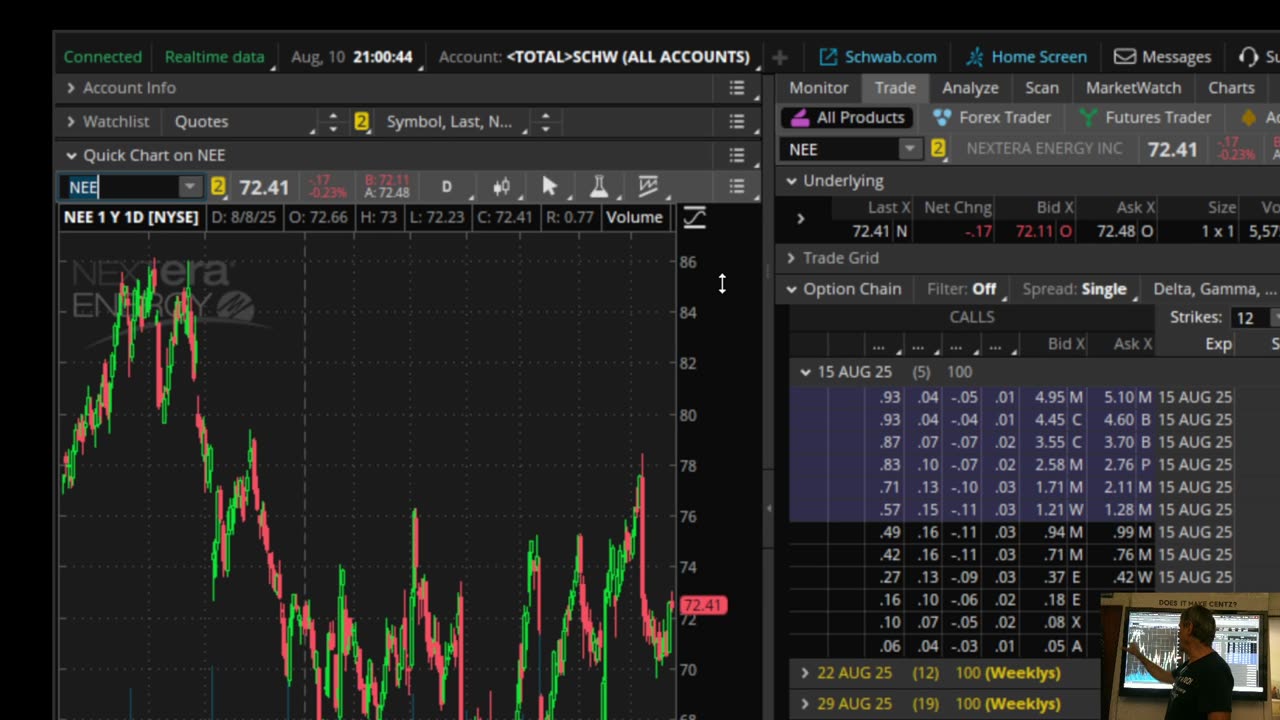Image resolution: width=1280 pixels, height=720 pixels.
Task: Go to Home Screen label
Action: (x=1039, y=57)
